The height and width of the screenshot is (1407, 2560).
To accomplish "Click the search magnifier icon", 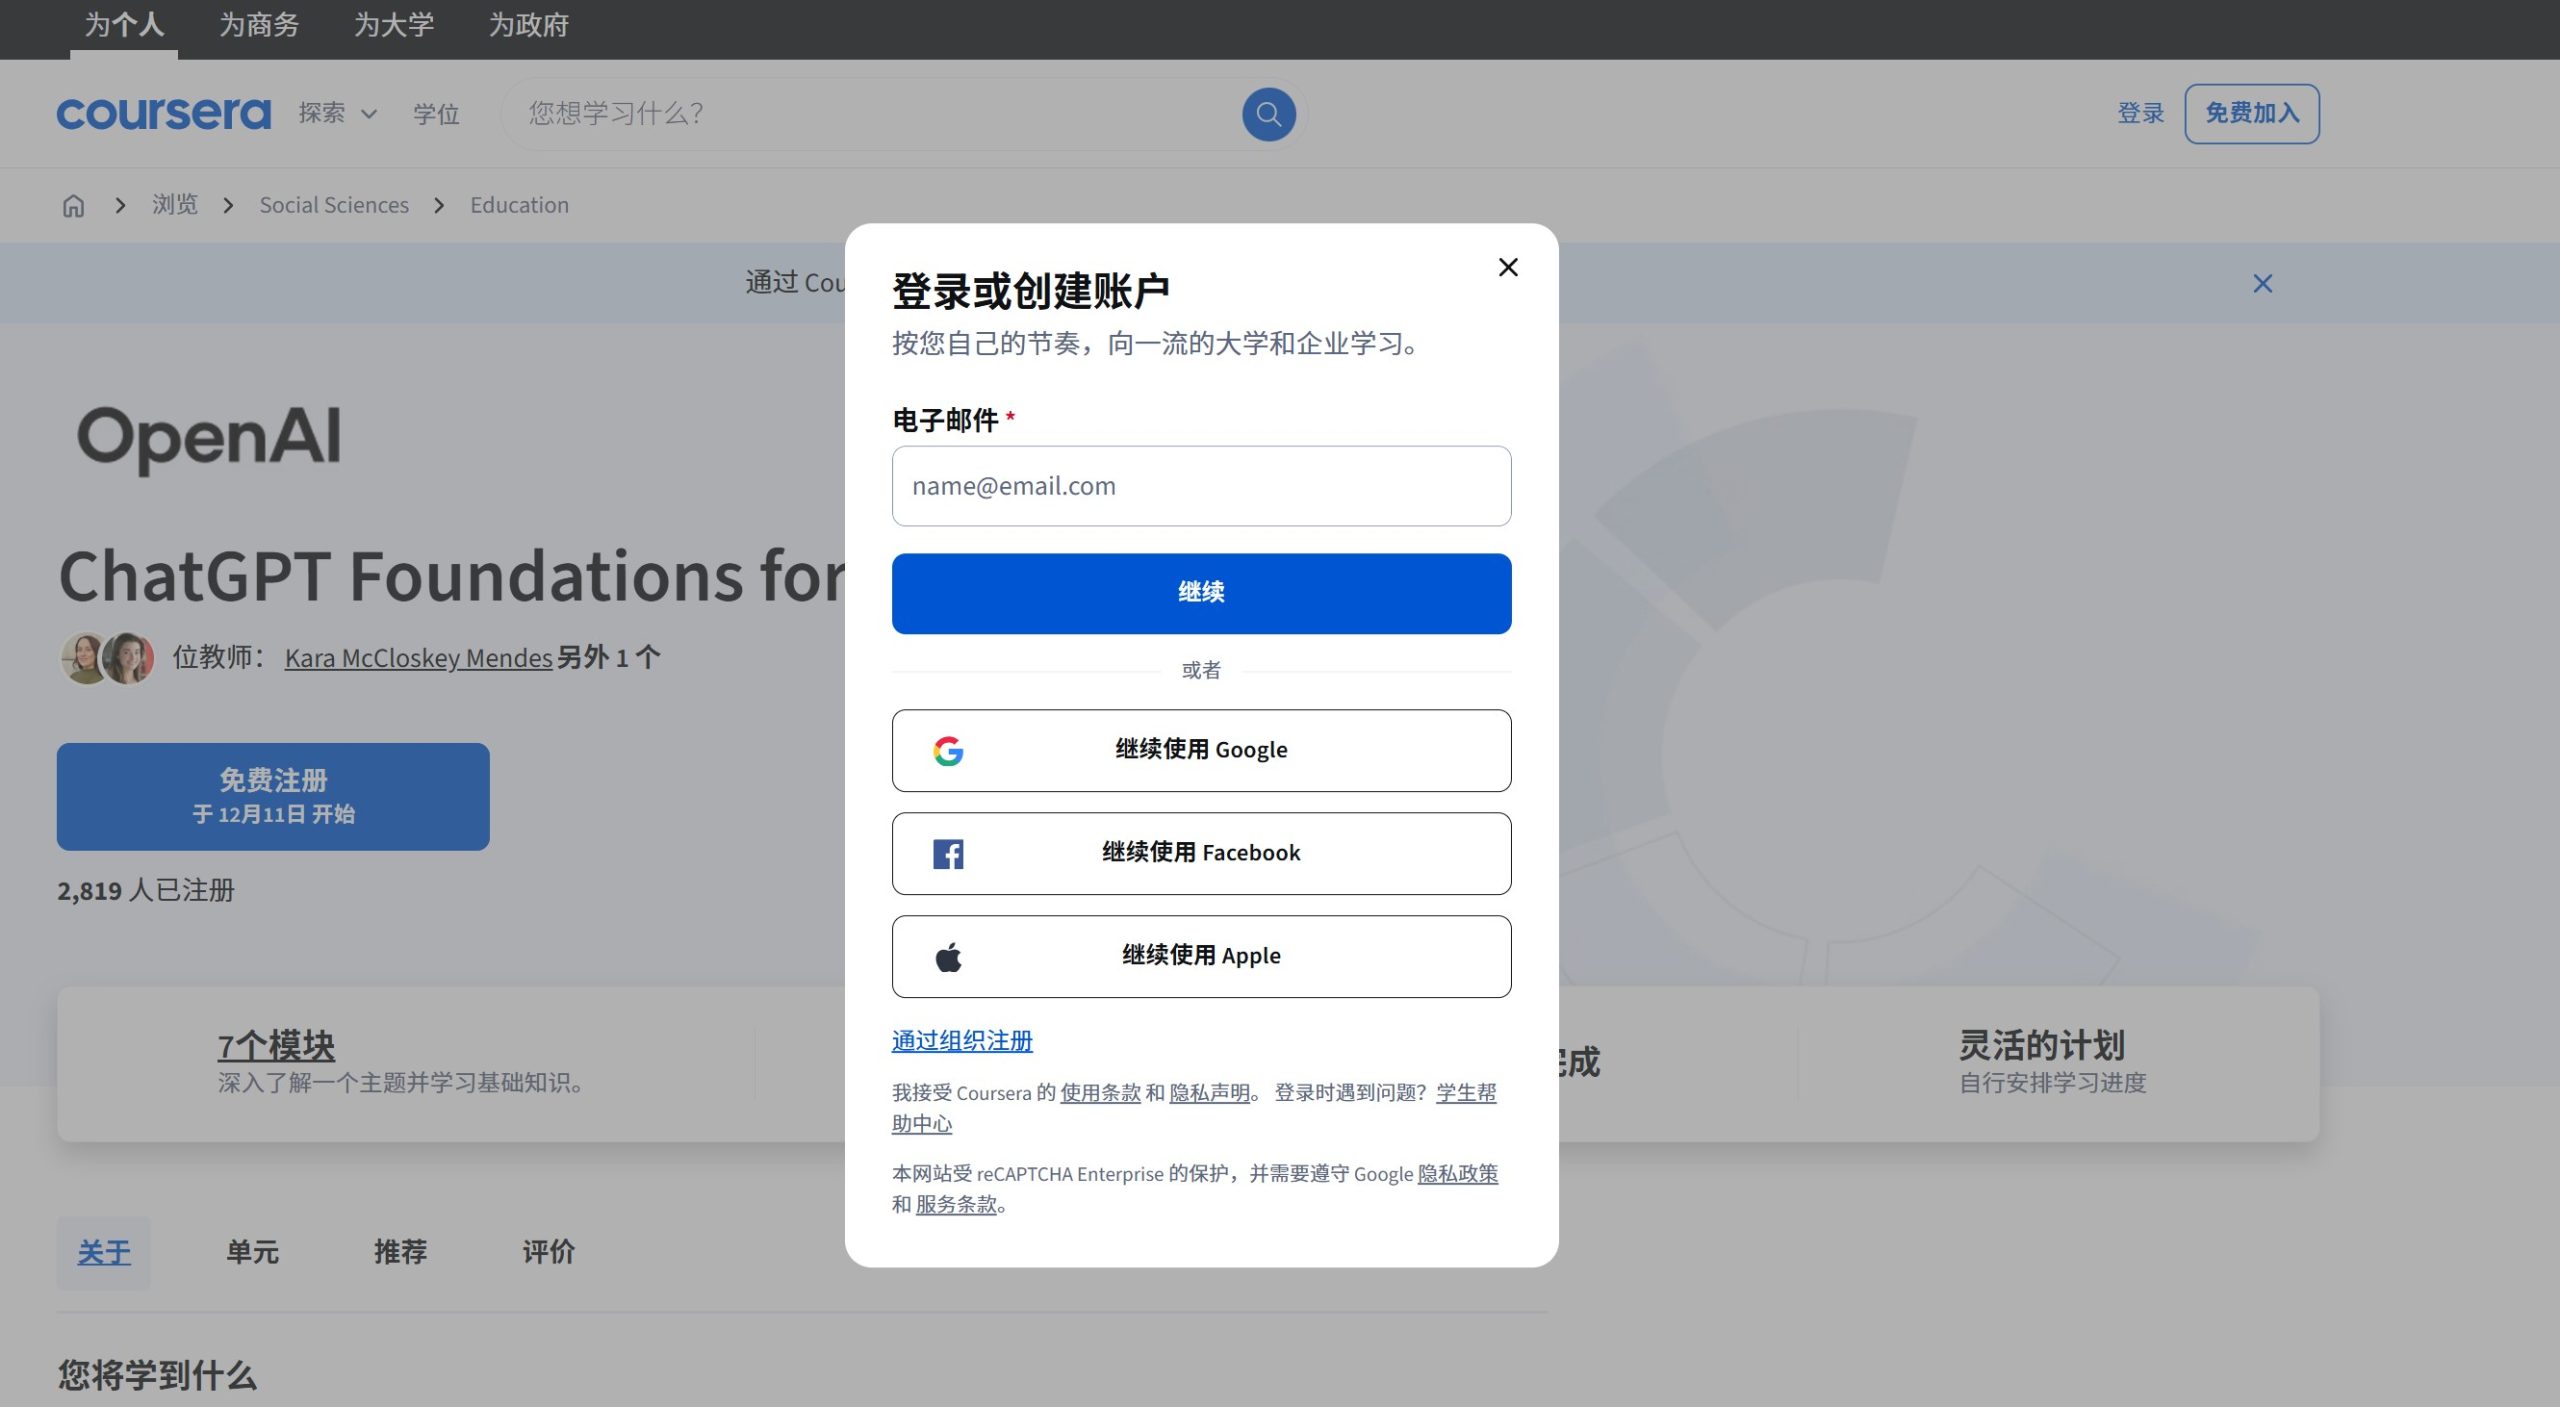I will [1268, 113].
